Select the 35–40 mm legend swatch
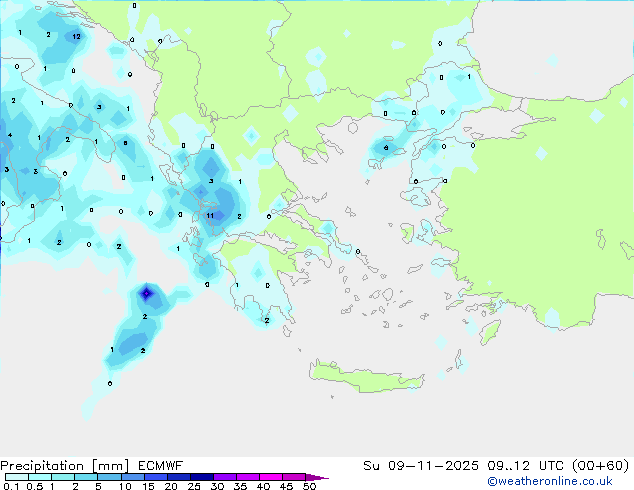 (247, 477)
